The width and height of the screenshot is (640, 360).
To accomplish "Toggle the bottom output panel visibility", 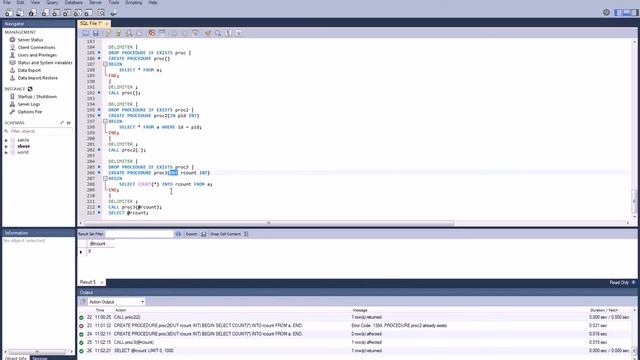I will point(626,13).
